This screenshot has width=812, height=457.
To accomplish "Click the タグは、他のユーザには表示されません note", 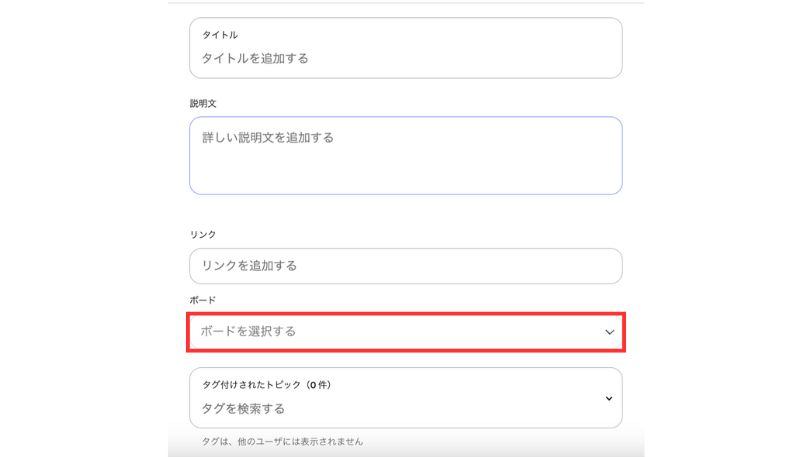I will 282,441.
